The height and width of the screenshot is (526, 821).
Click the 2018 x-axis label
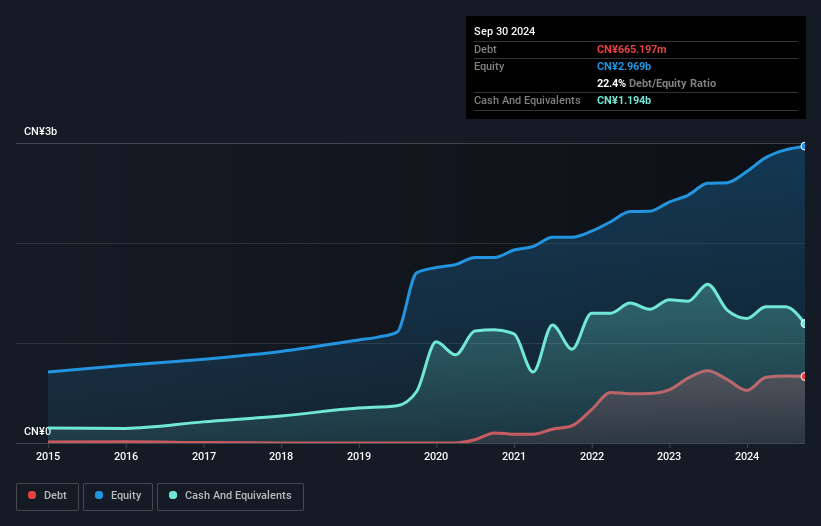click(x=281, y=456)
